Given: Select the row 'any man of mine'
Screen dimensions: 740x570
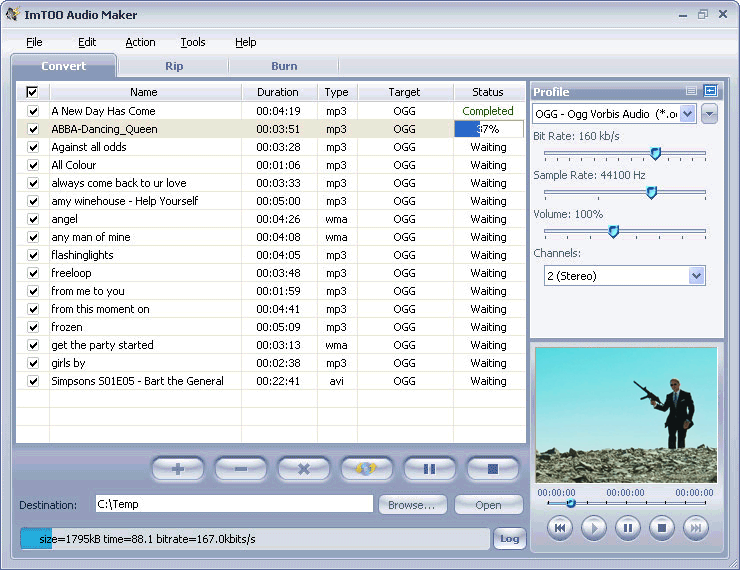Looking at the screenshot, I should pyautogui.click(x=271, y=237).
